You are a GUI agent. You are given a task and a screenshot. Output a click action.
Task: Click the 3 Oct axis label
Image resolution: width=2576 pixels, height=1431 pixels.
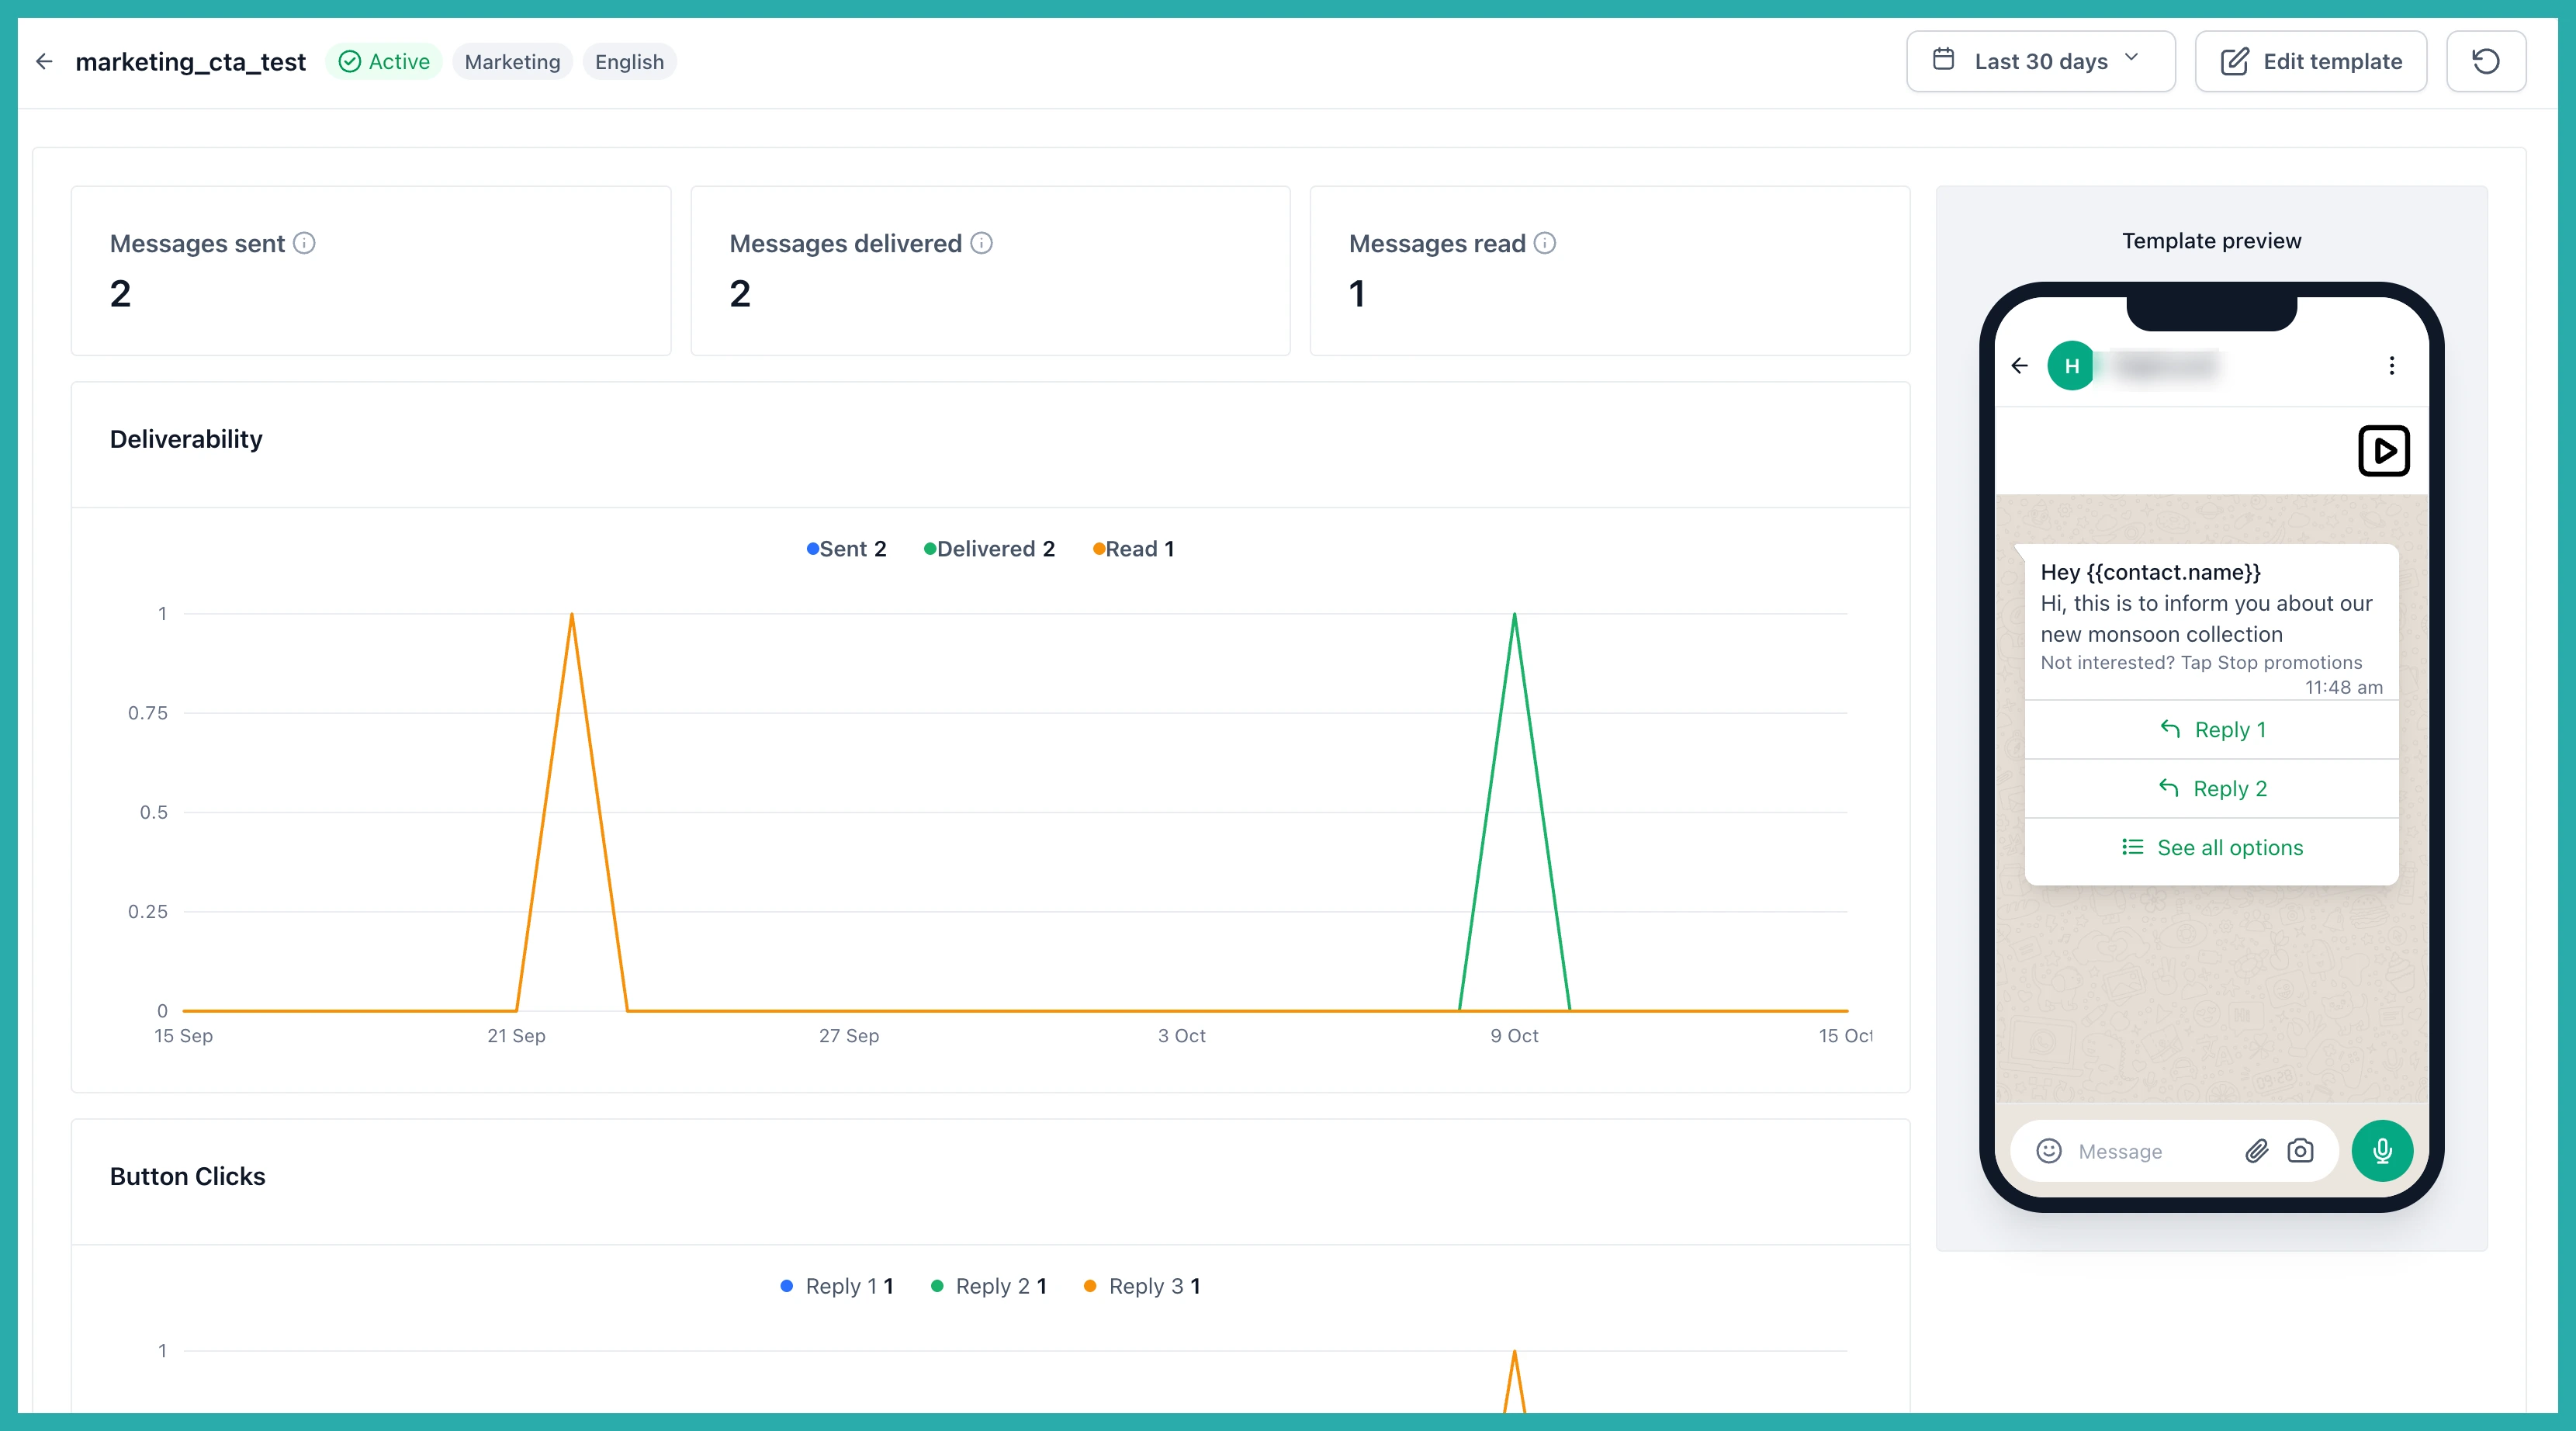coord(1181,1036)
